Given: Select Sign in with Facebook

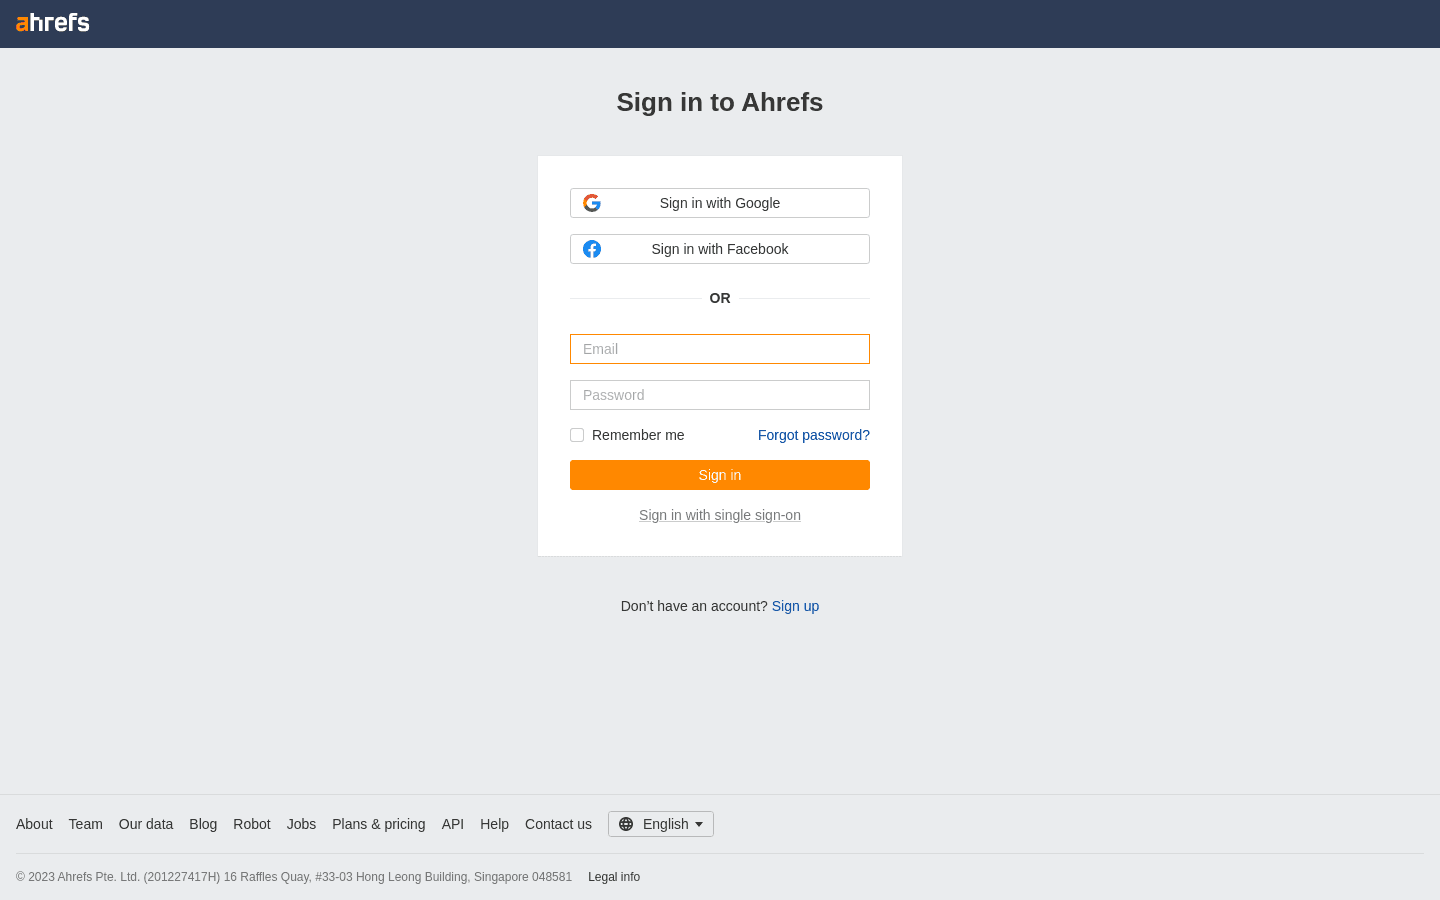Looking at the screenshot, I should [720, 249].
